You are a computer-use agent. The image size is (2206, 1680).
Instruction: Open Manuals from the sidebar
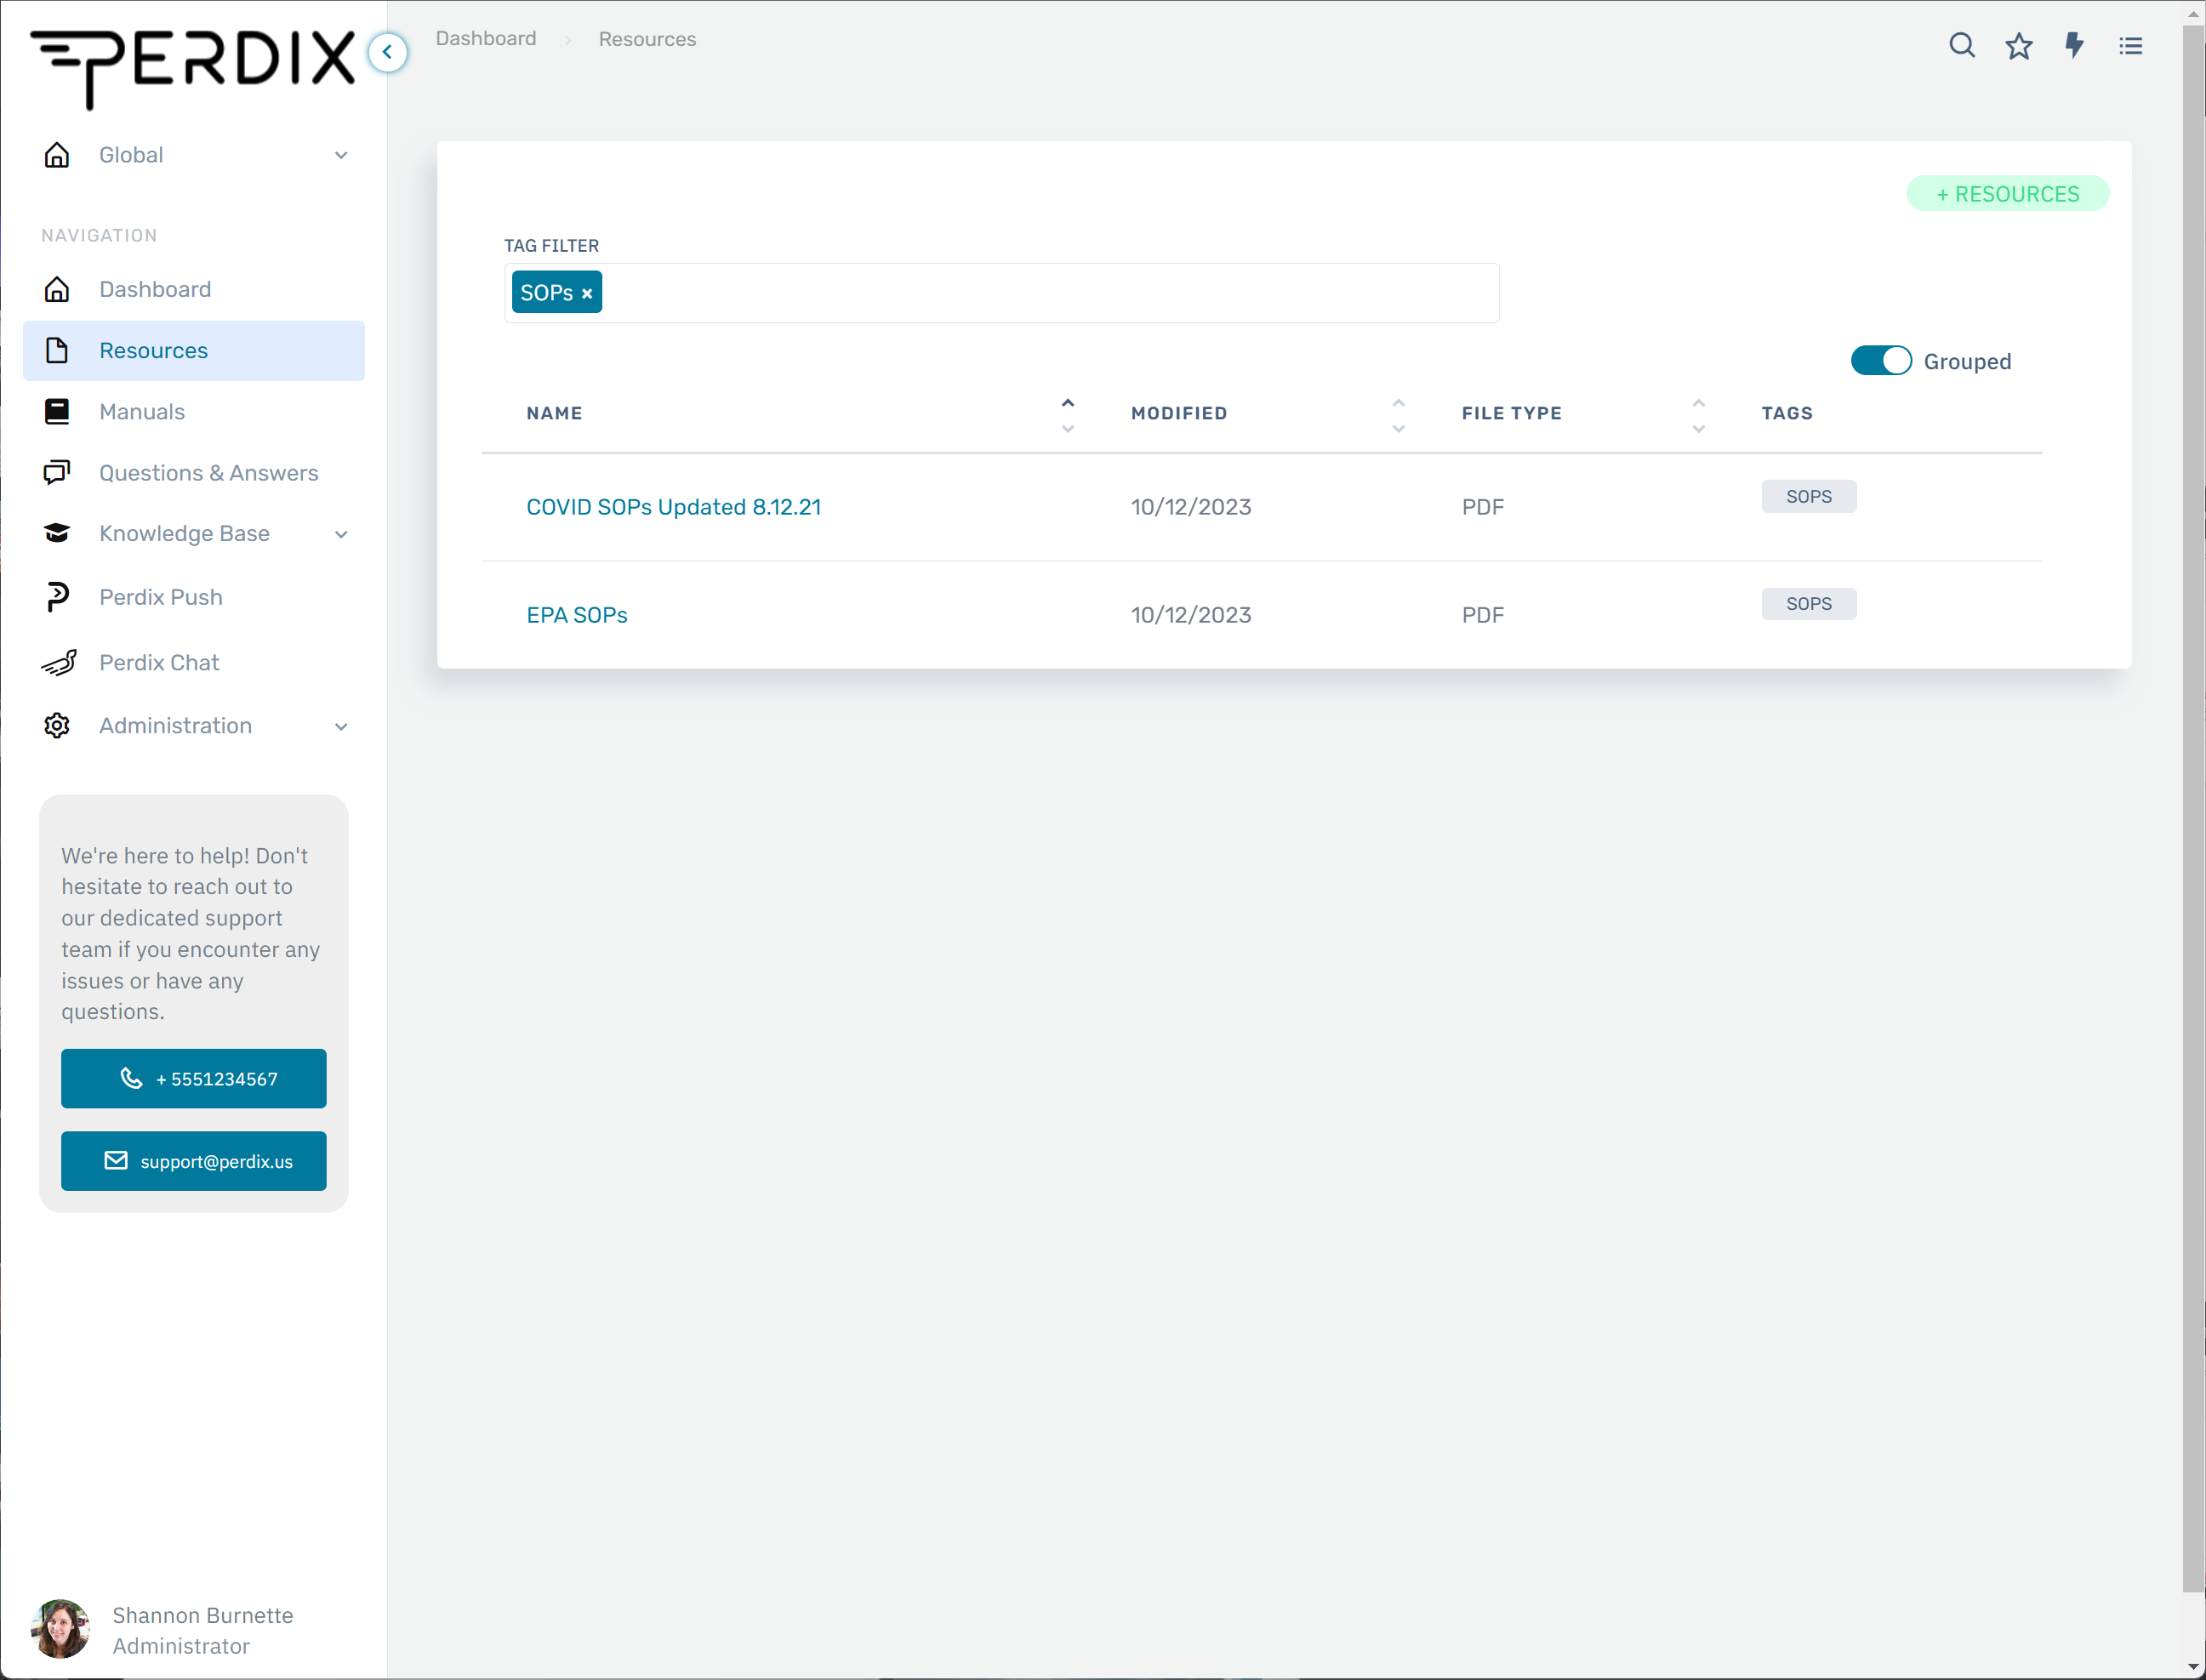click(194, 411)
